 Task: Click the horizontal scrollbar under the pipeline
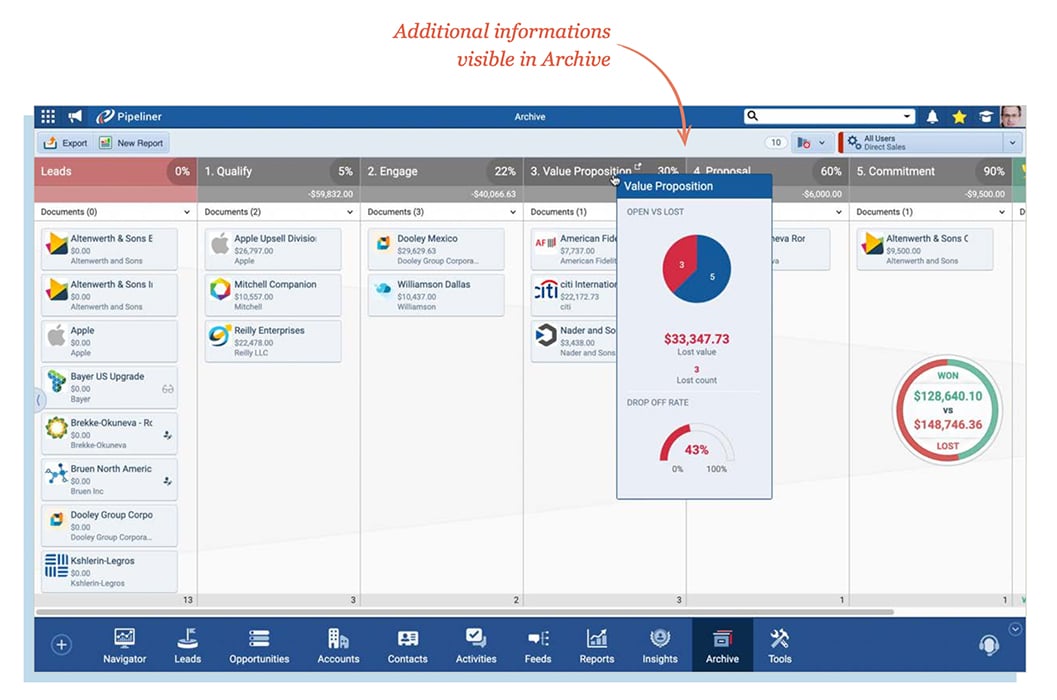465,612
